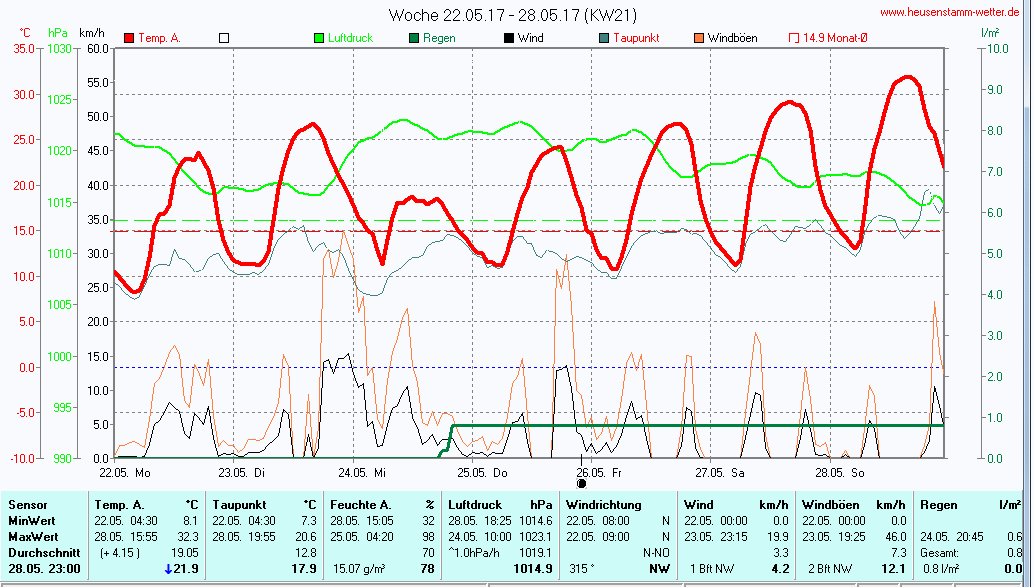Click the dark green Regen legend square
The height and width of the screenshot is (587, 1034).
414,38
